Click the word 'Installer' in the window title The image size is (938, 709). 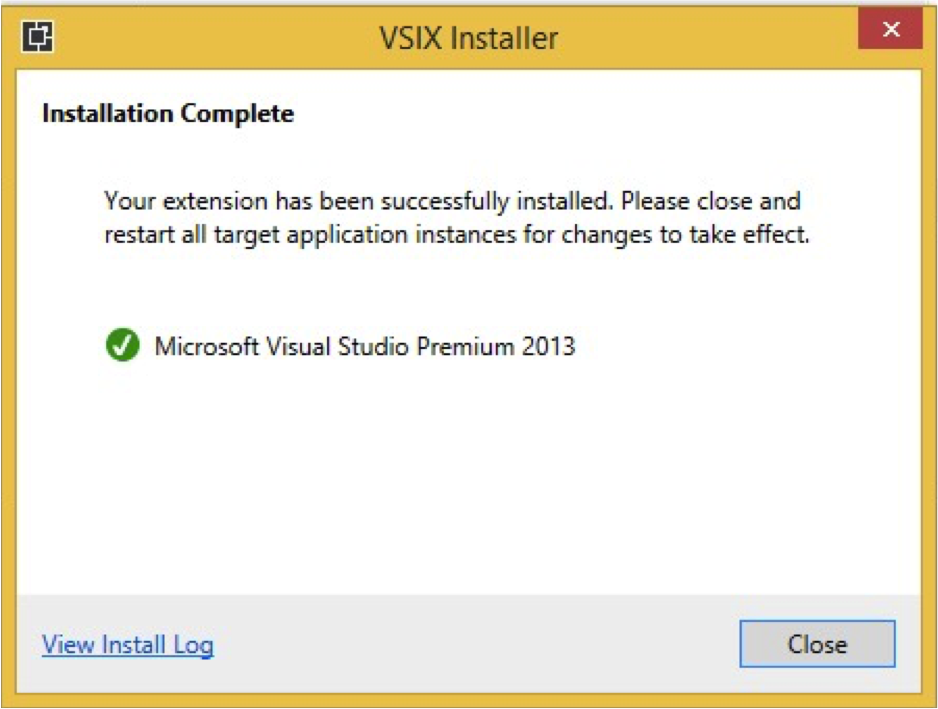[x=504, y=38]
